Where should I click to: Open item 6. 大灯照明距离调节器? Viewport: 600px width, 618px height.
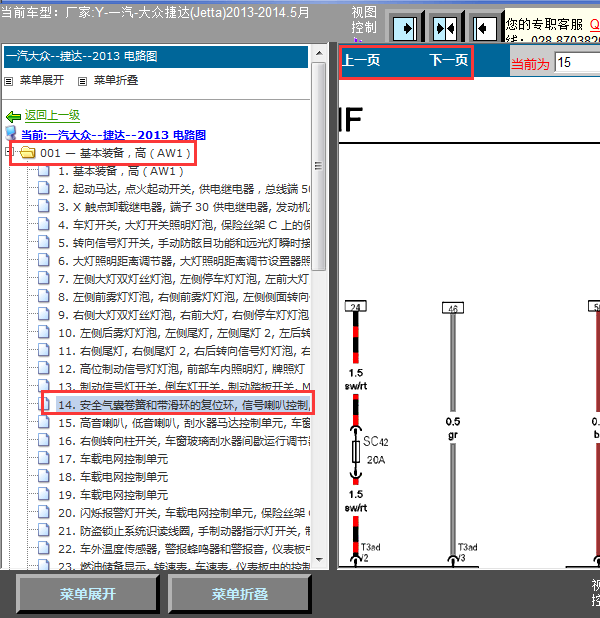184,261
